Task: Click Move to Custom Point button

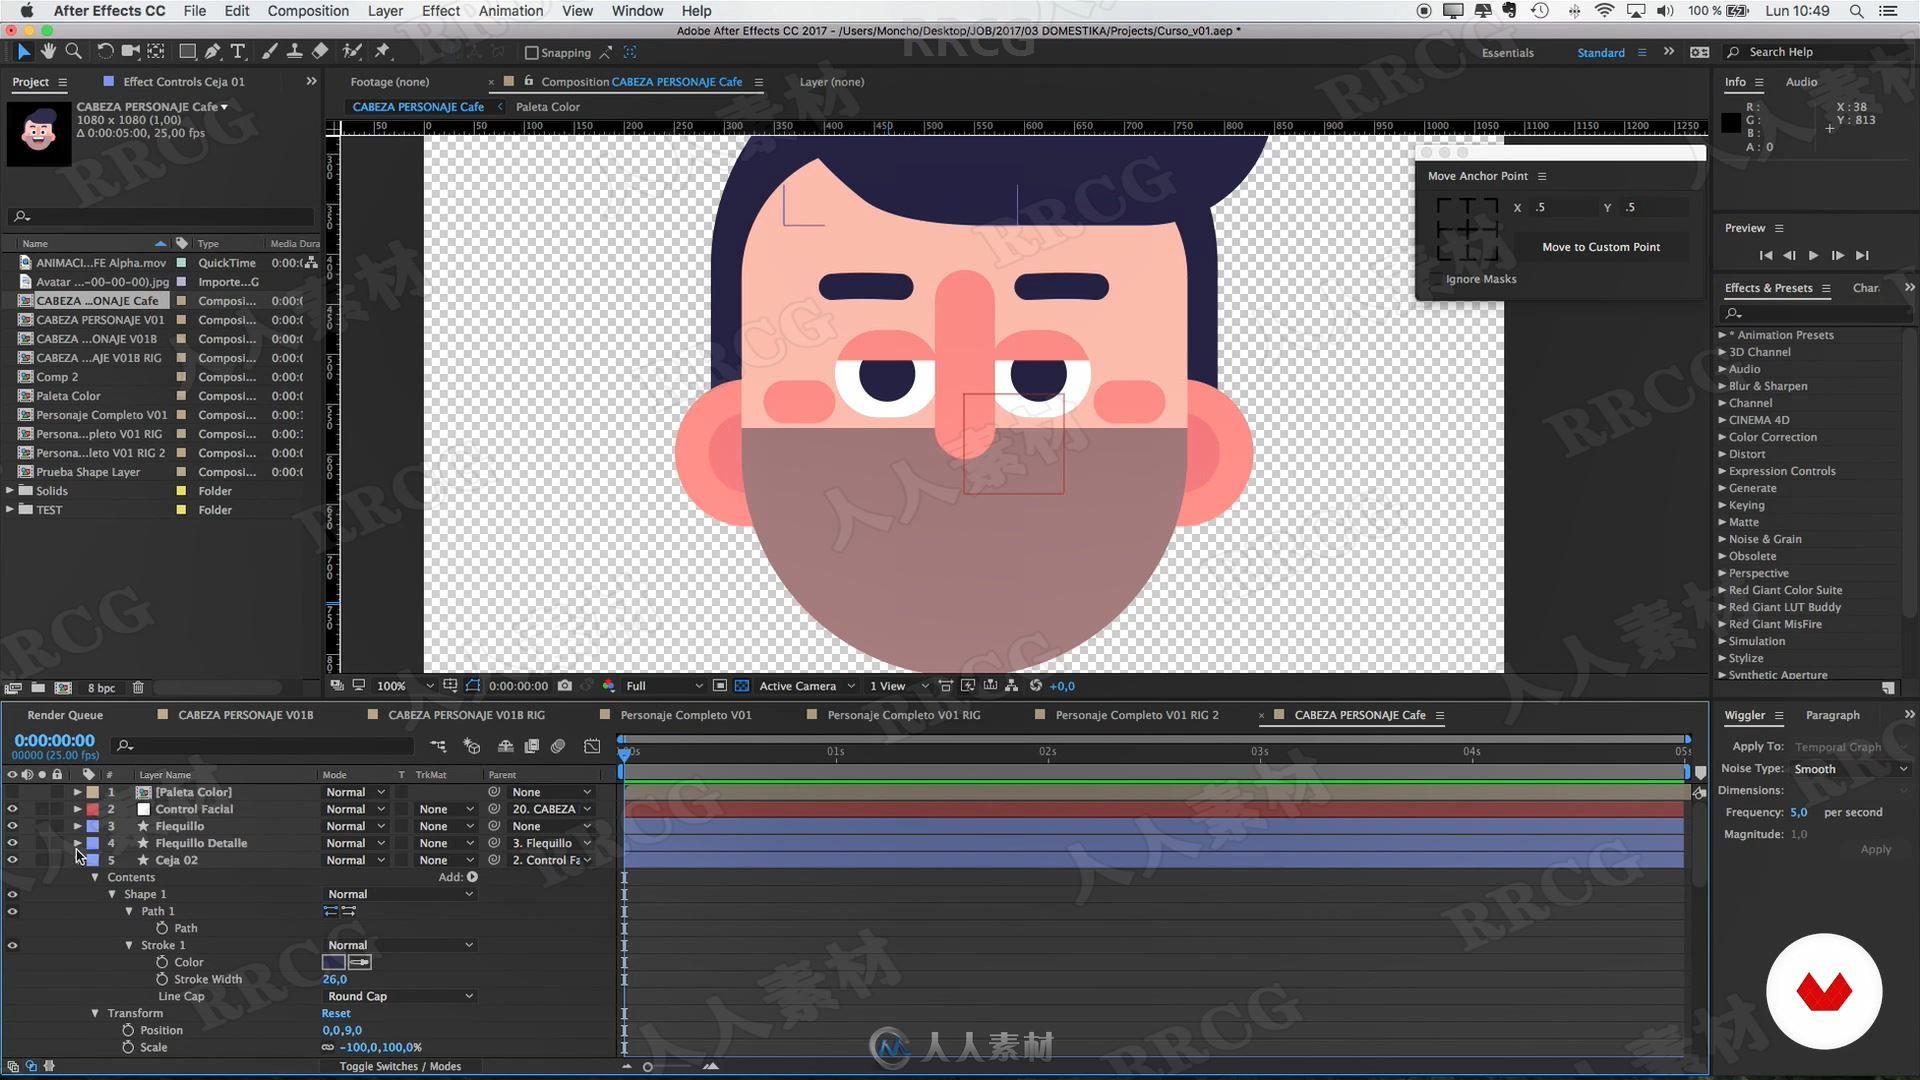Action: point(1601,247)
